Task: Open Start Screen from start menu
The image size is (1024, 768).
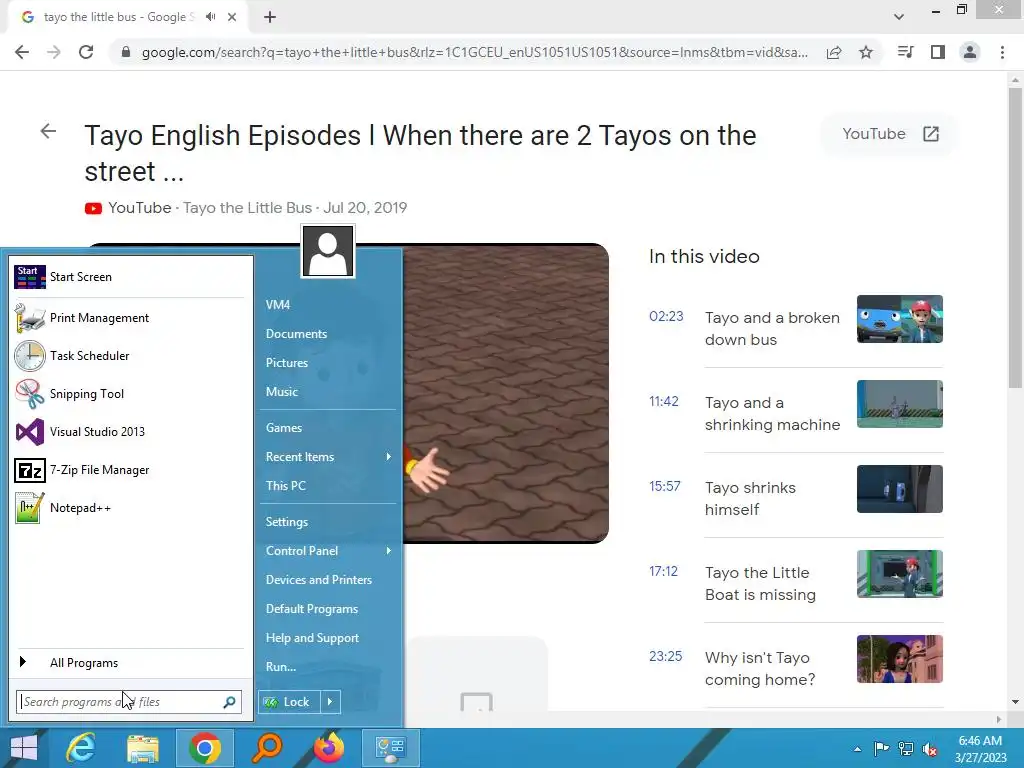Action: point(129,277)
